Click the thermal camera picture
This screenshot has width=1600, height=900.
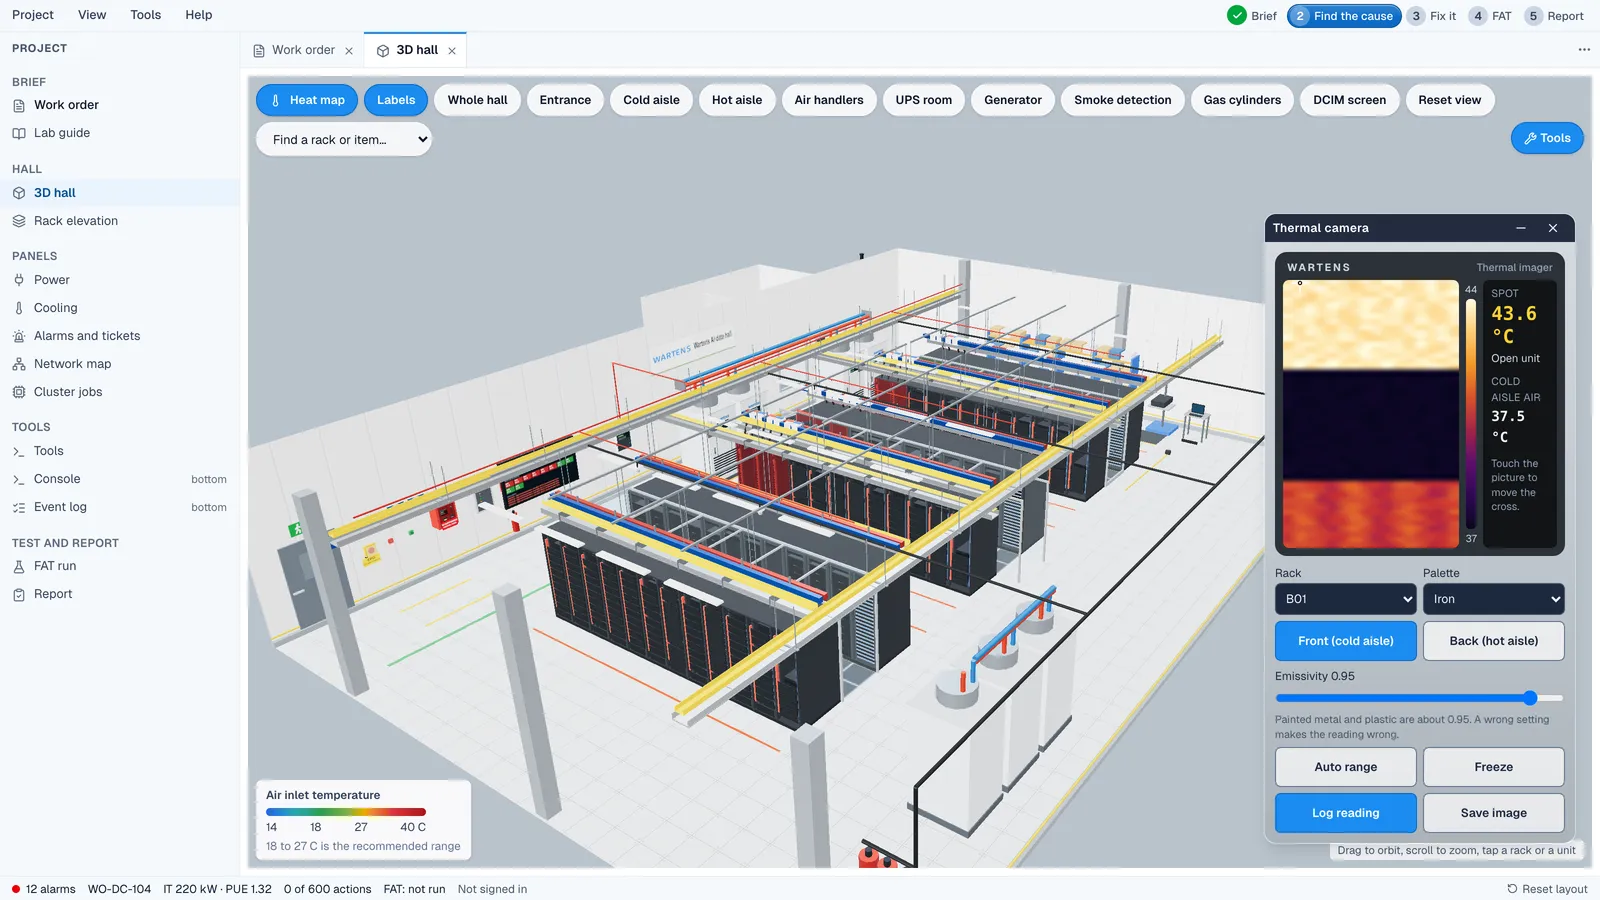(1370, 414)
